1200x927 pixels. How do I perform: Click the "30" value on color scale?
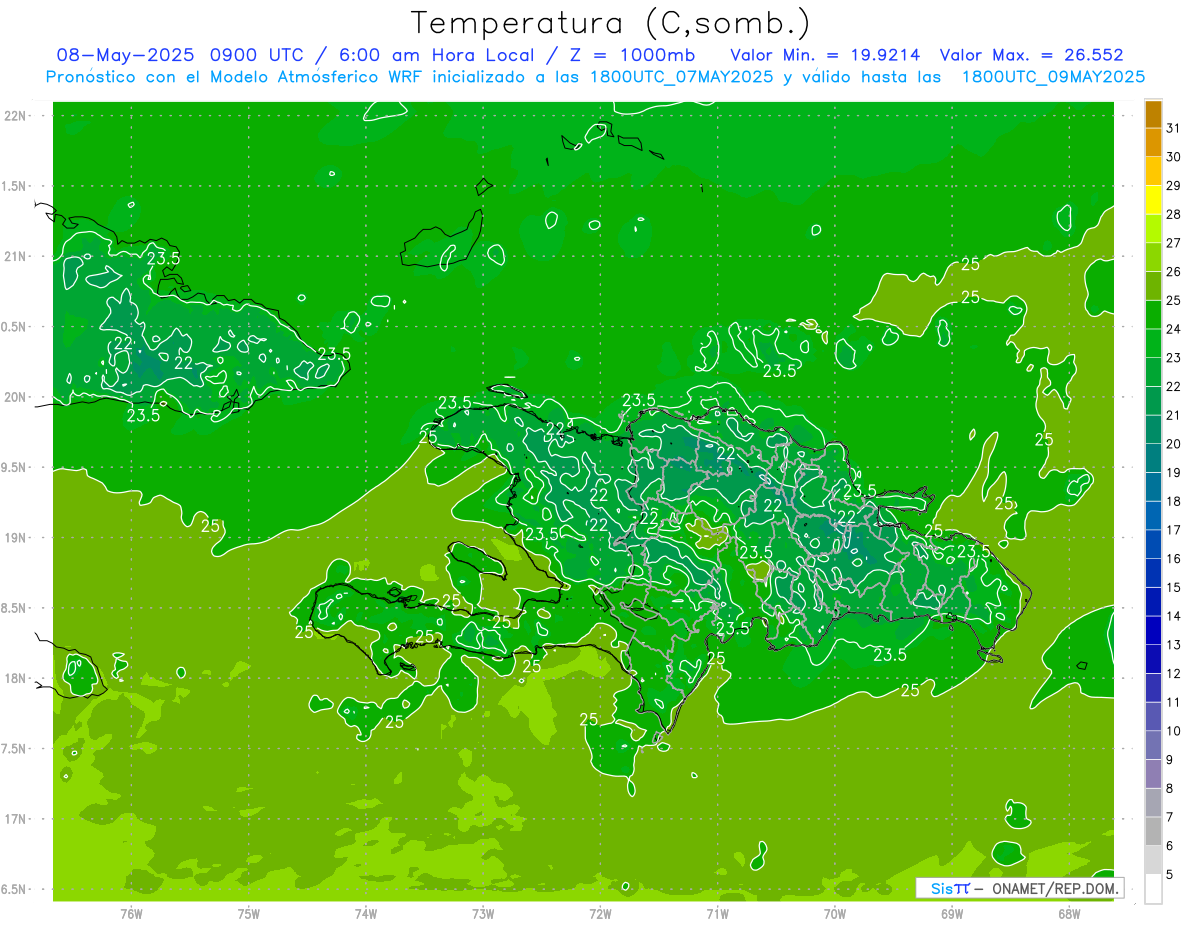coord(1174,157)
